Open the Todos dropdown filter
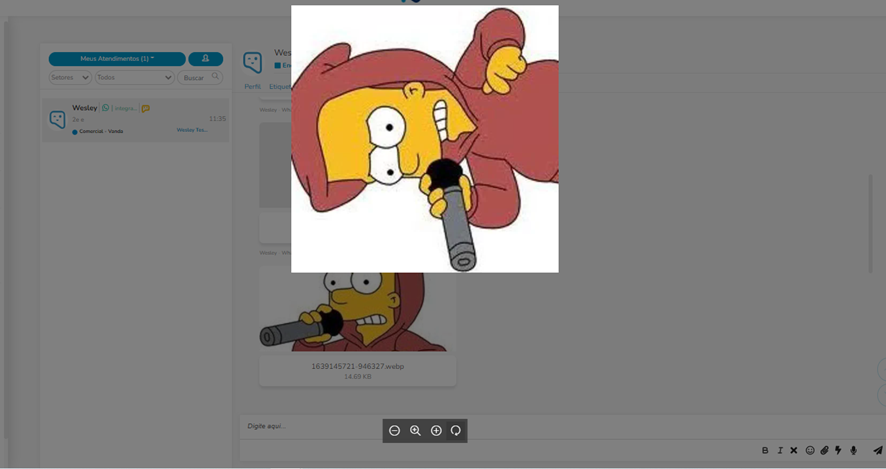This screenshot has width=886, height=469. [134, 77]
